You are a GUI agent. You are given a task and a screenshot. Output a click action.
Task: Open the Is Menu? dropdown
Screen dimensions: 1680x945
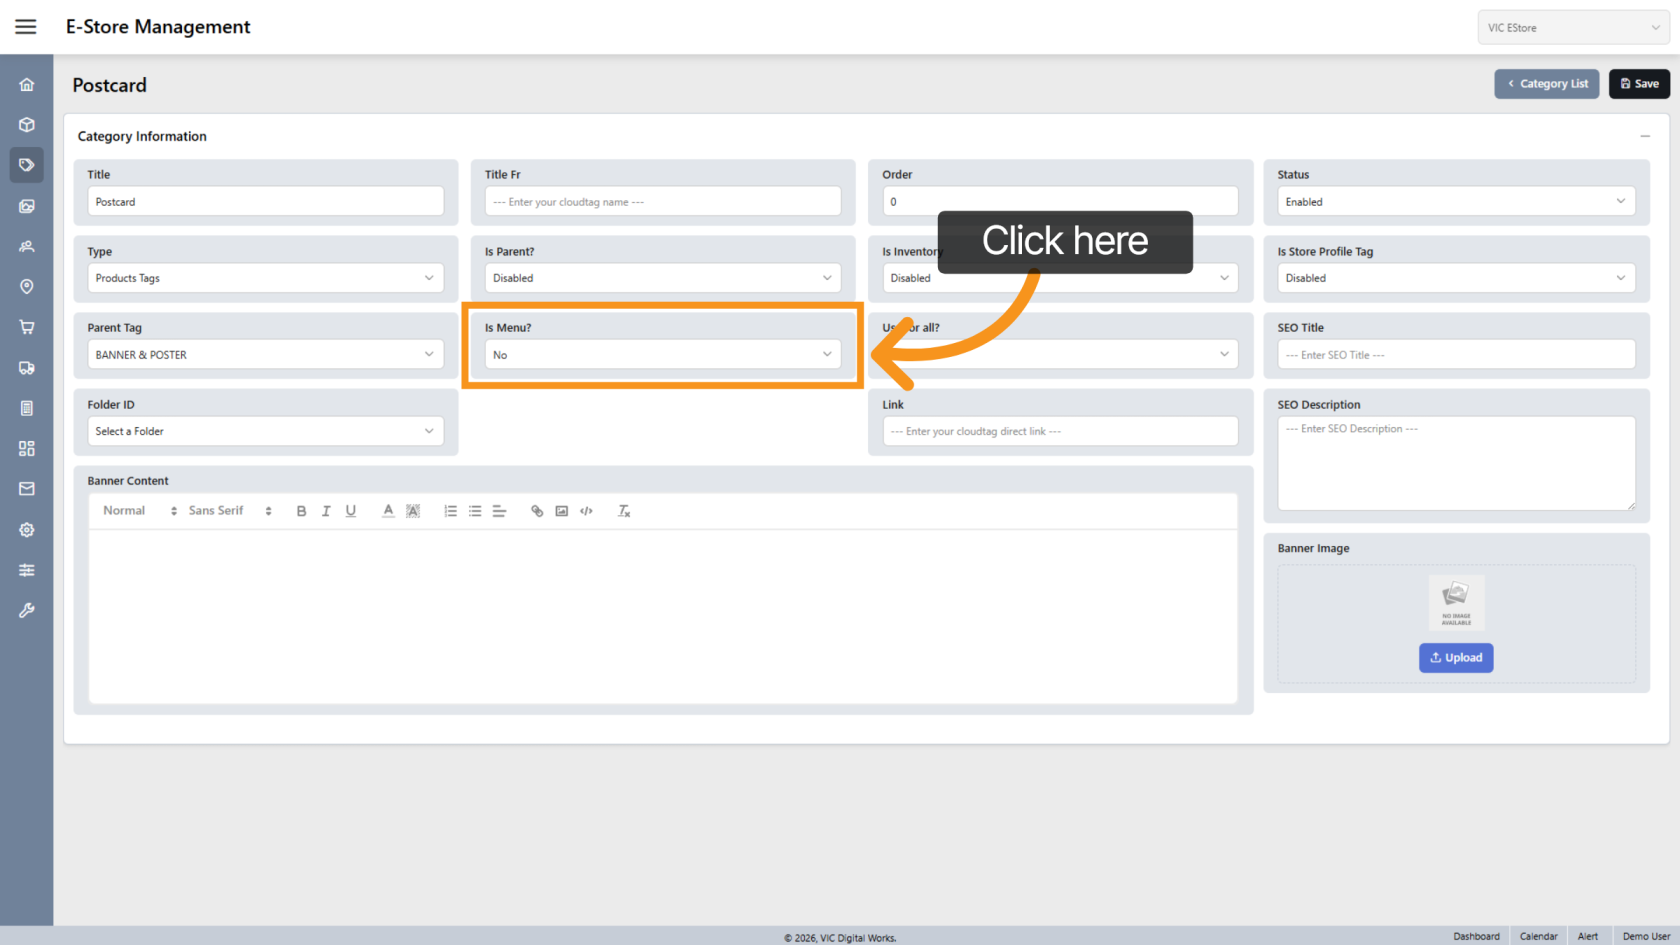pyautogui.click(x=662, y=355)
